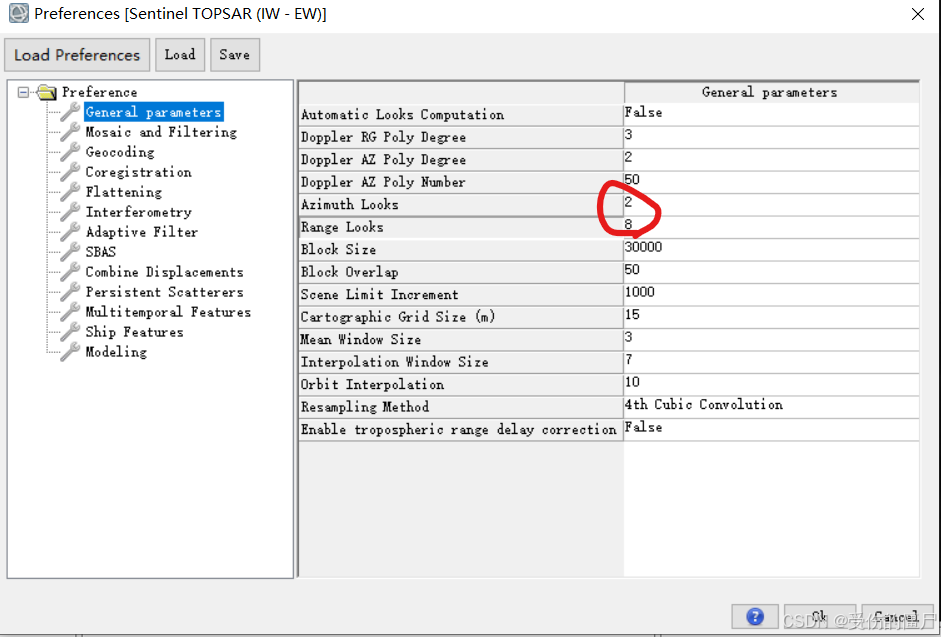Click the application icon in the title bar

pyautogui.click(x=19, y=13)
